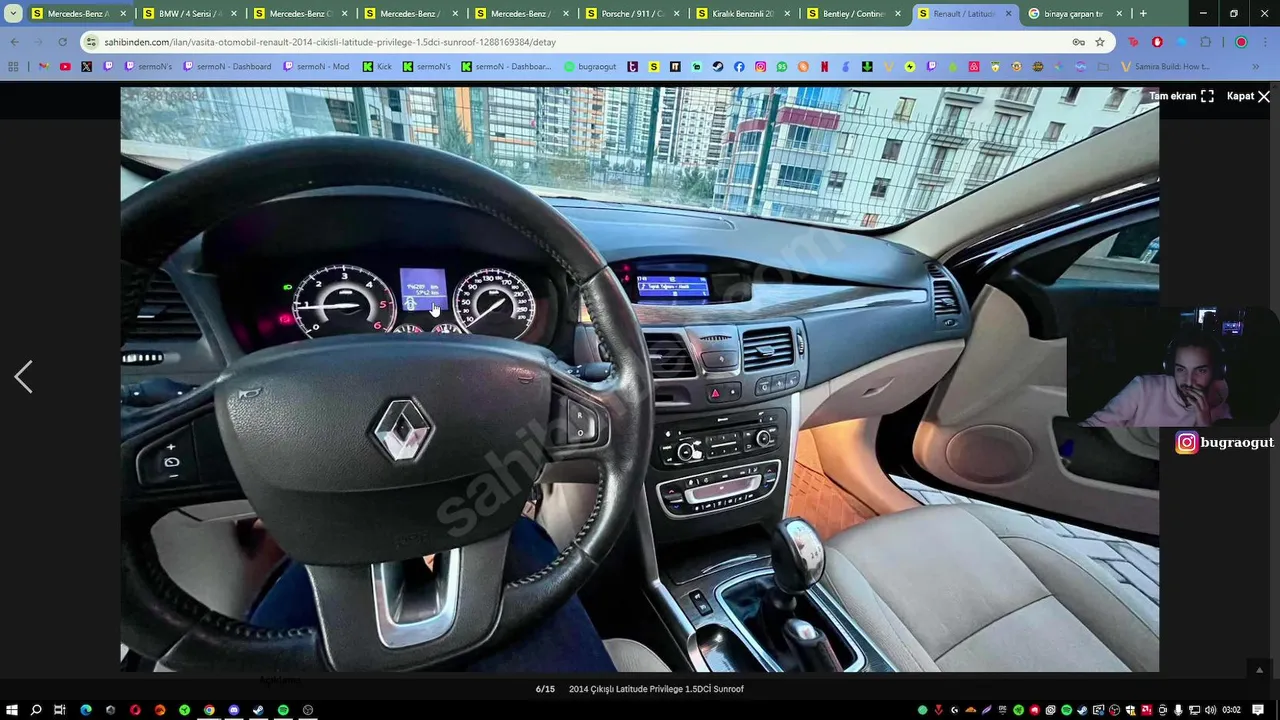Reload the sahibinden page
The height and width of the screenshot is (720, 1280).
[62, 42]
